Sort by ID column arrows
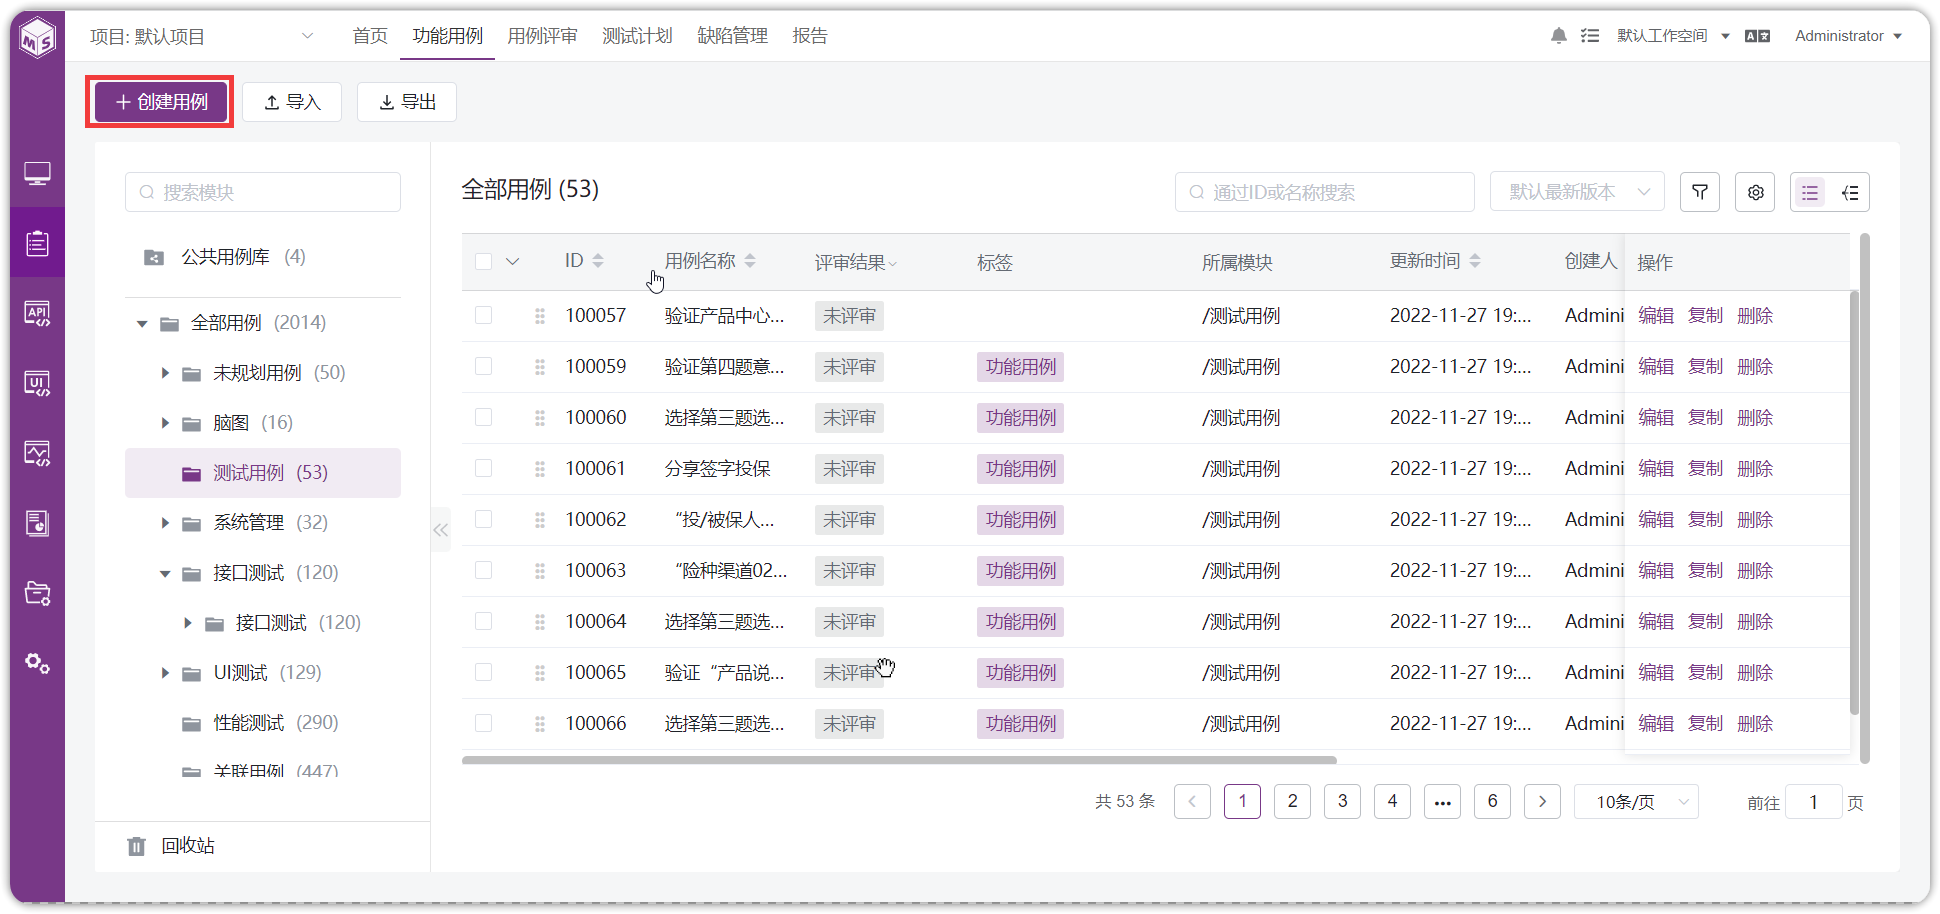This screenshot has height=914, width=1940. 598,261
